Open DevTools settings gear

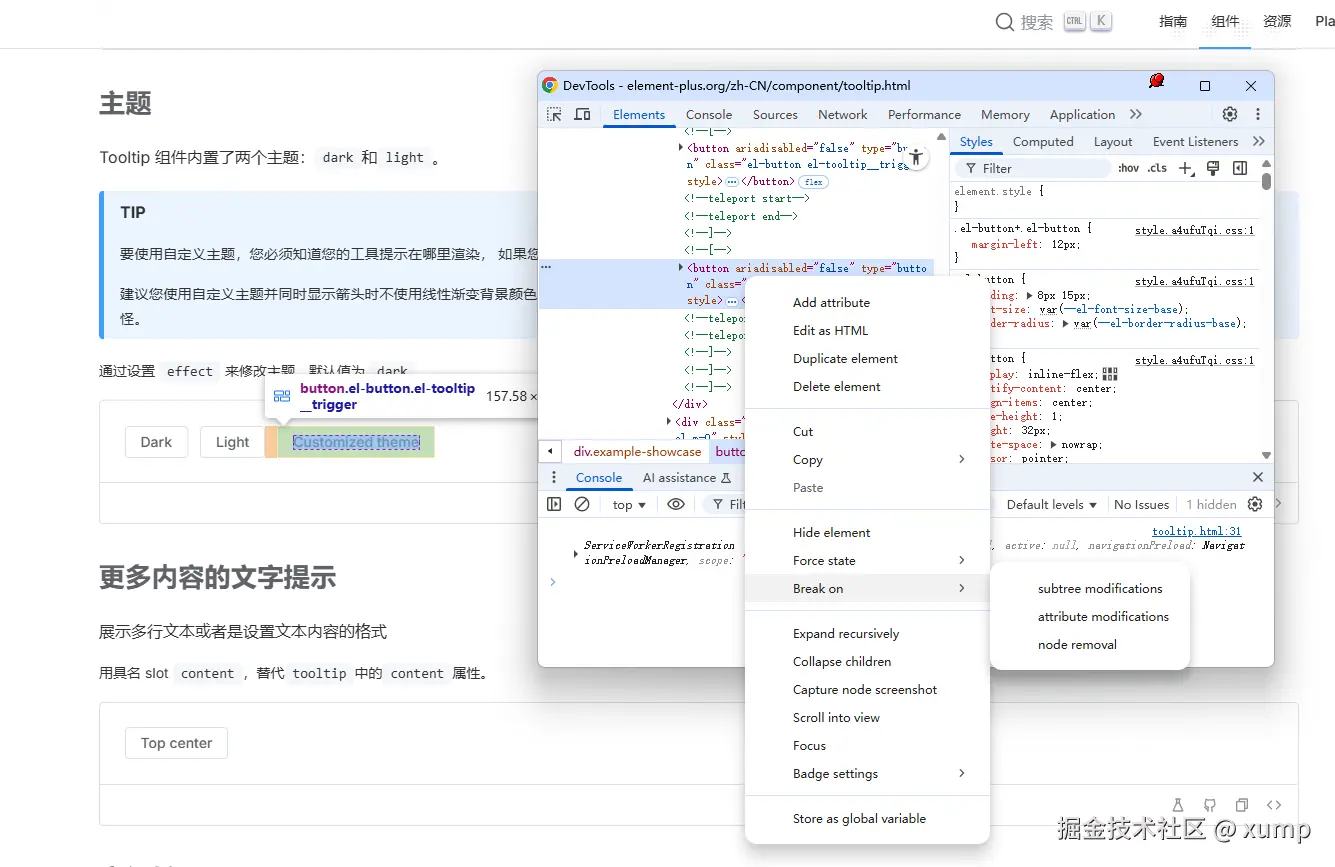(x=1230, y=114)
